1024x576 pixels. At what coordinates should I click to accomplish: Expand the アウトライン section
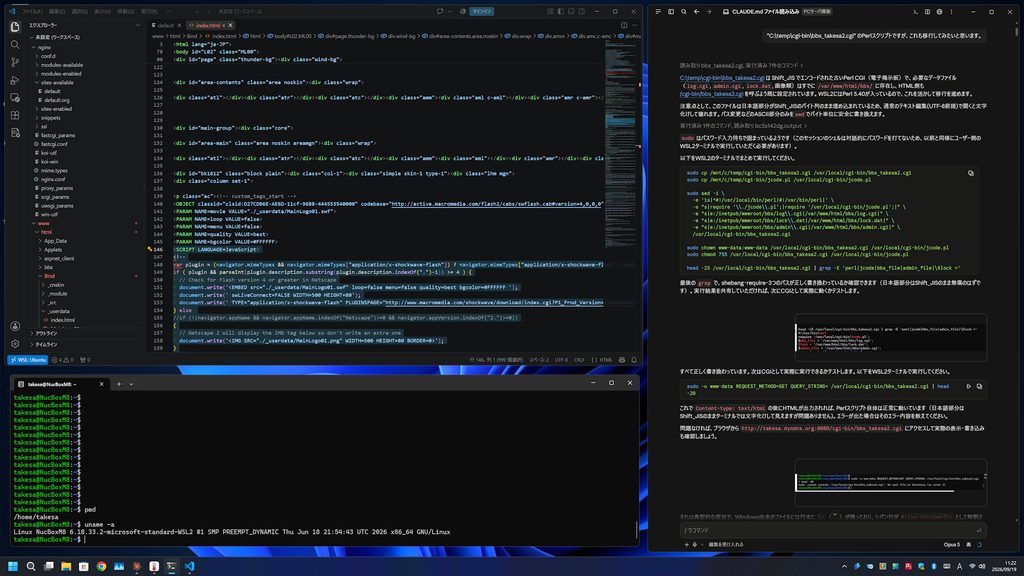pyautogui.click(x=46, y=333)
